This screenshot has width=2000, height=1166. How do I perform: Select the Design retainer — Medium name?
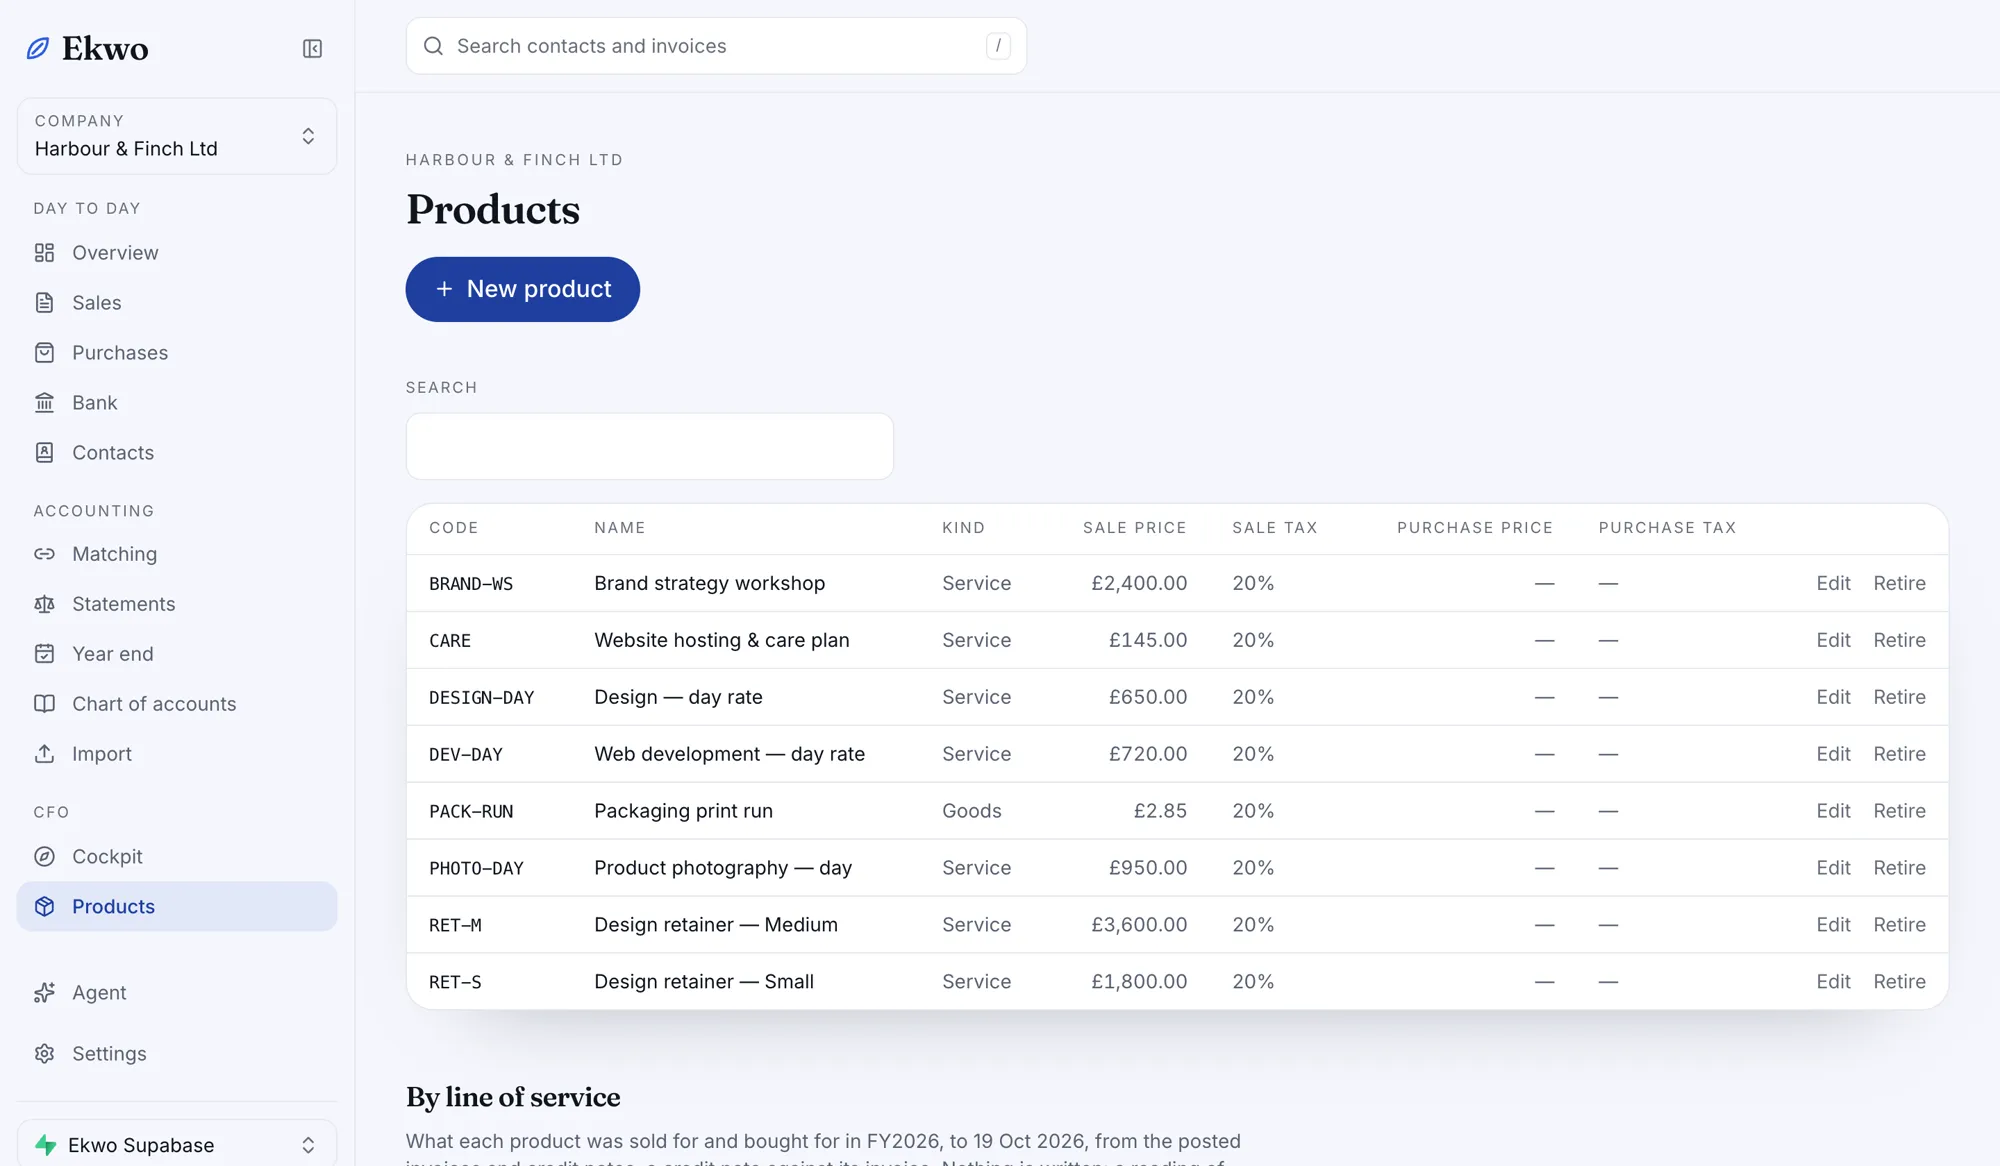pyautogui.click(x=716, y=925)
